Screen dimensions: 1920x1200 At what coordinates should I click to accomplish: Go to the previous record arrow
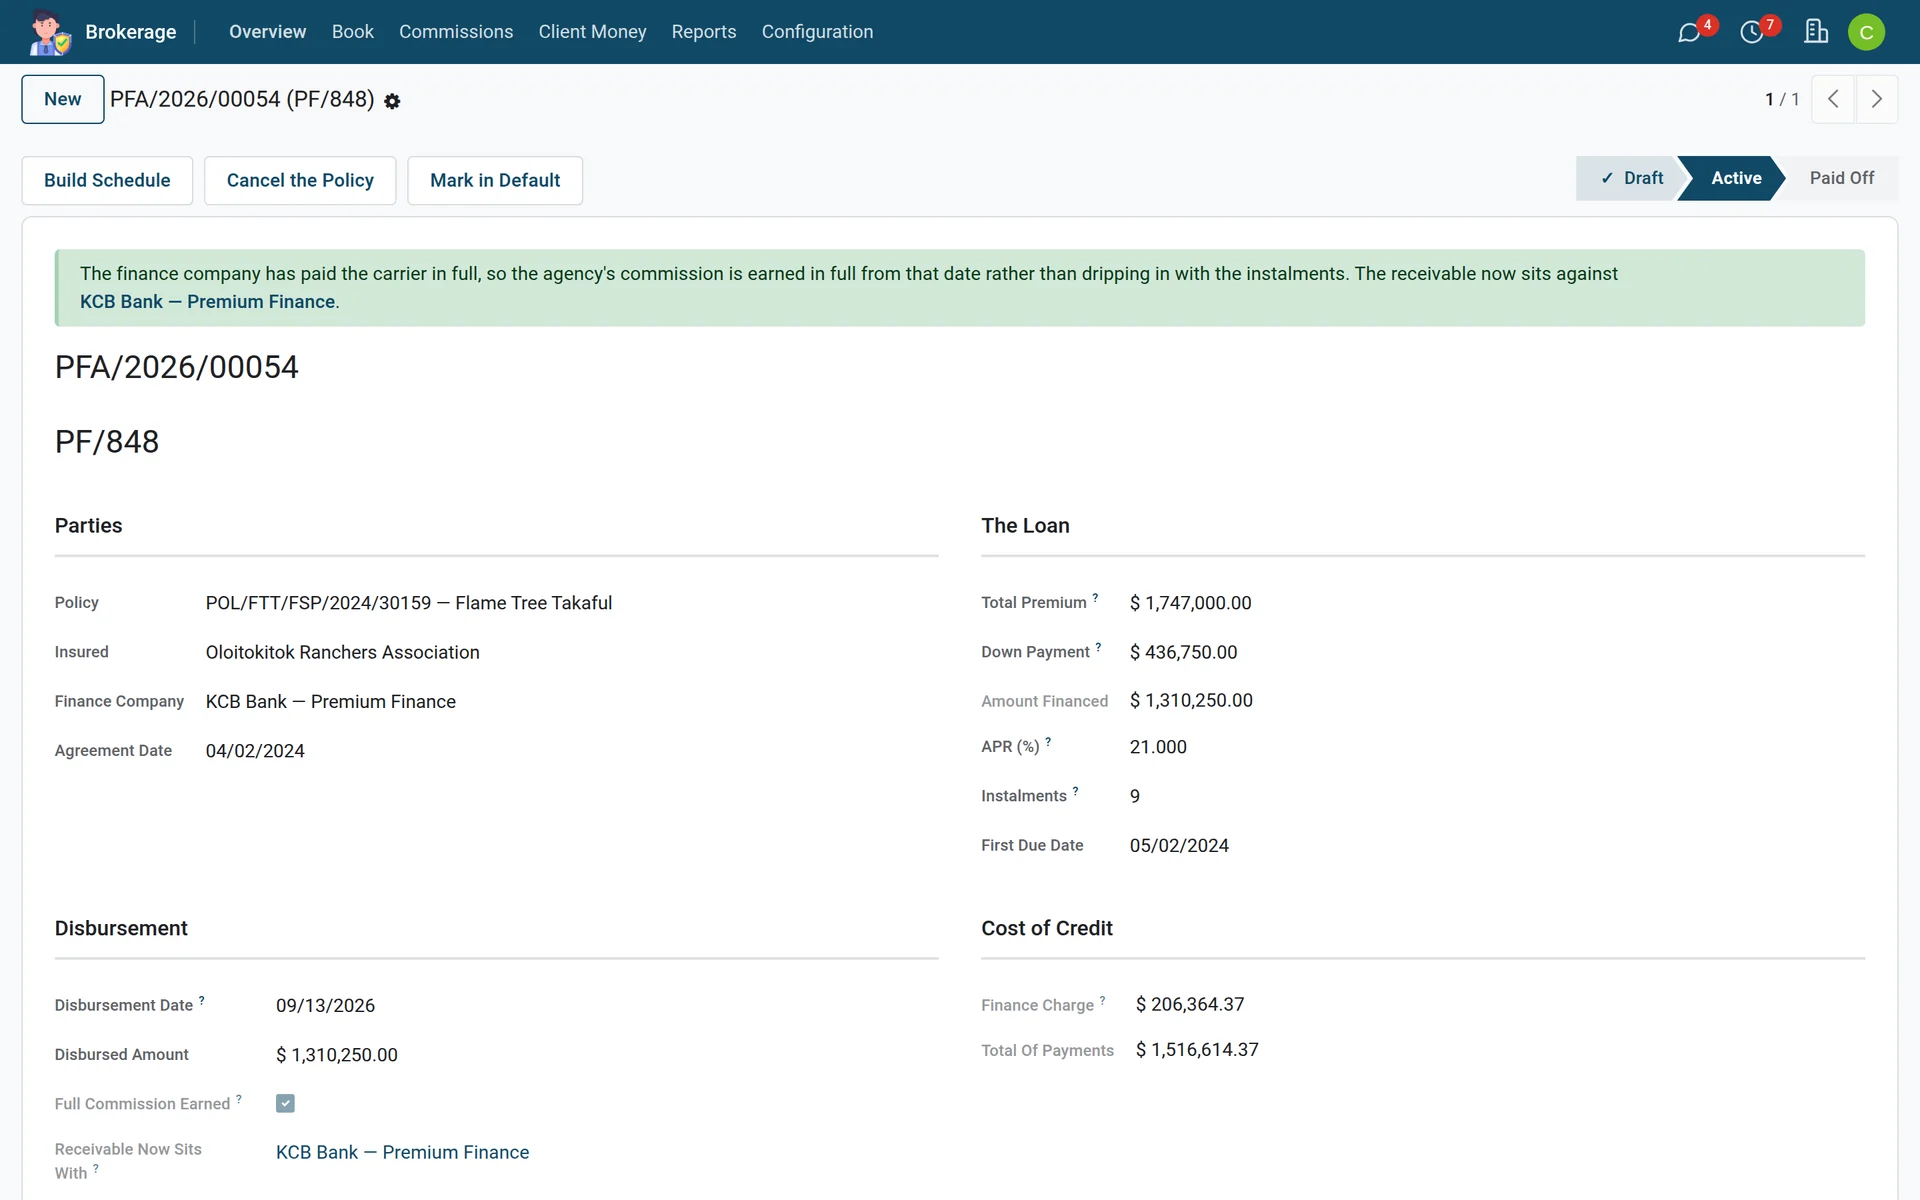tap(1833, 99)
